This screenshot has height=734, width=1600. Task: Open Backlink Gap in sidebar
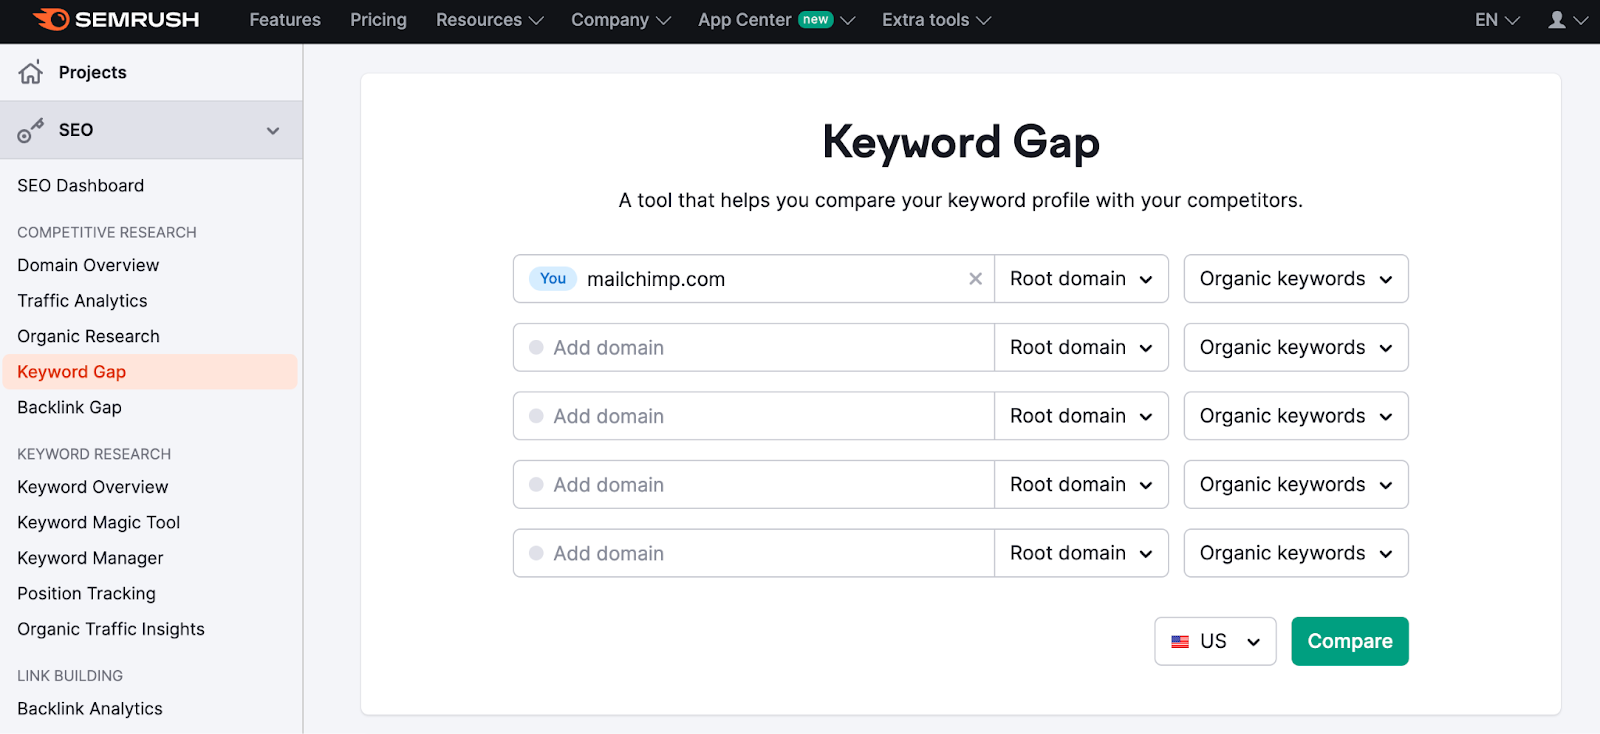[x=69, y=407]
